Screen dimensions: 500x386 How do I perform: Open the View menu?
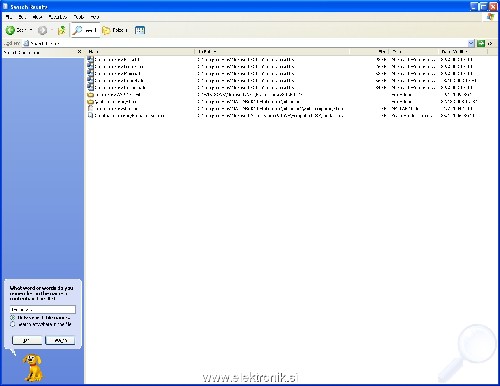click(x=37, y=17)
